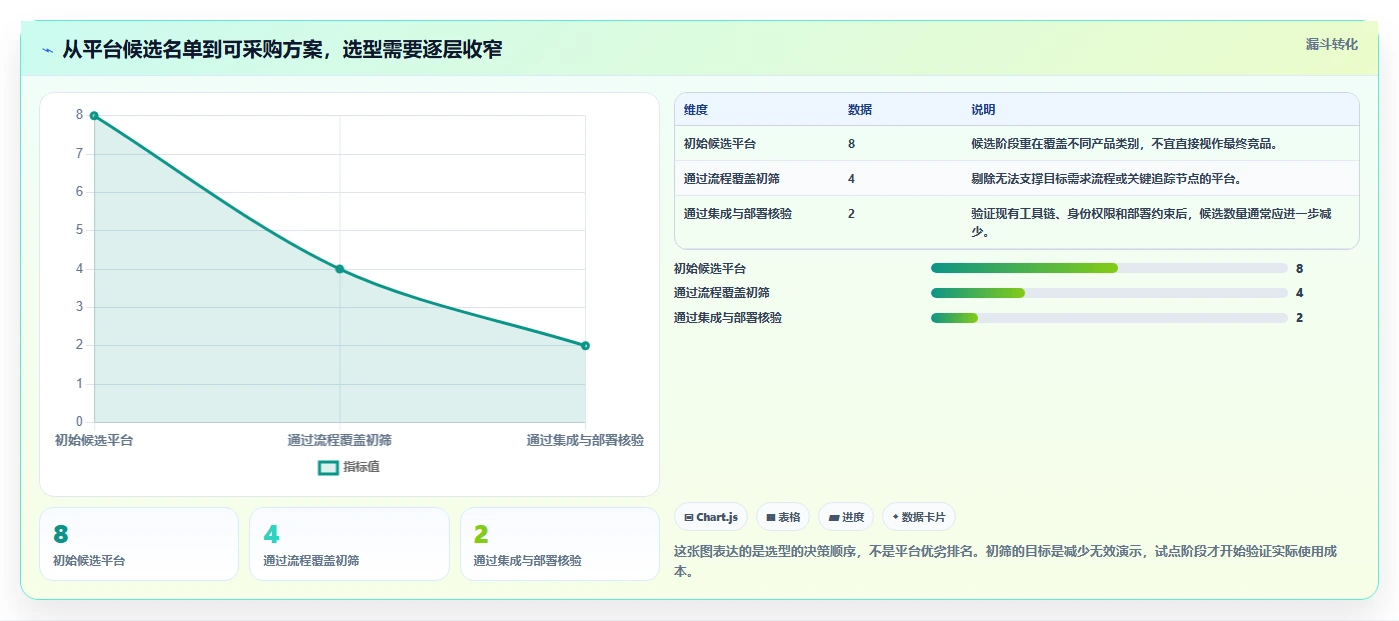Viewport: 1399px width, 621px height.
Task: Click the y-axis tick label 6
Action: 79,192
